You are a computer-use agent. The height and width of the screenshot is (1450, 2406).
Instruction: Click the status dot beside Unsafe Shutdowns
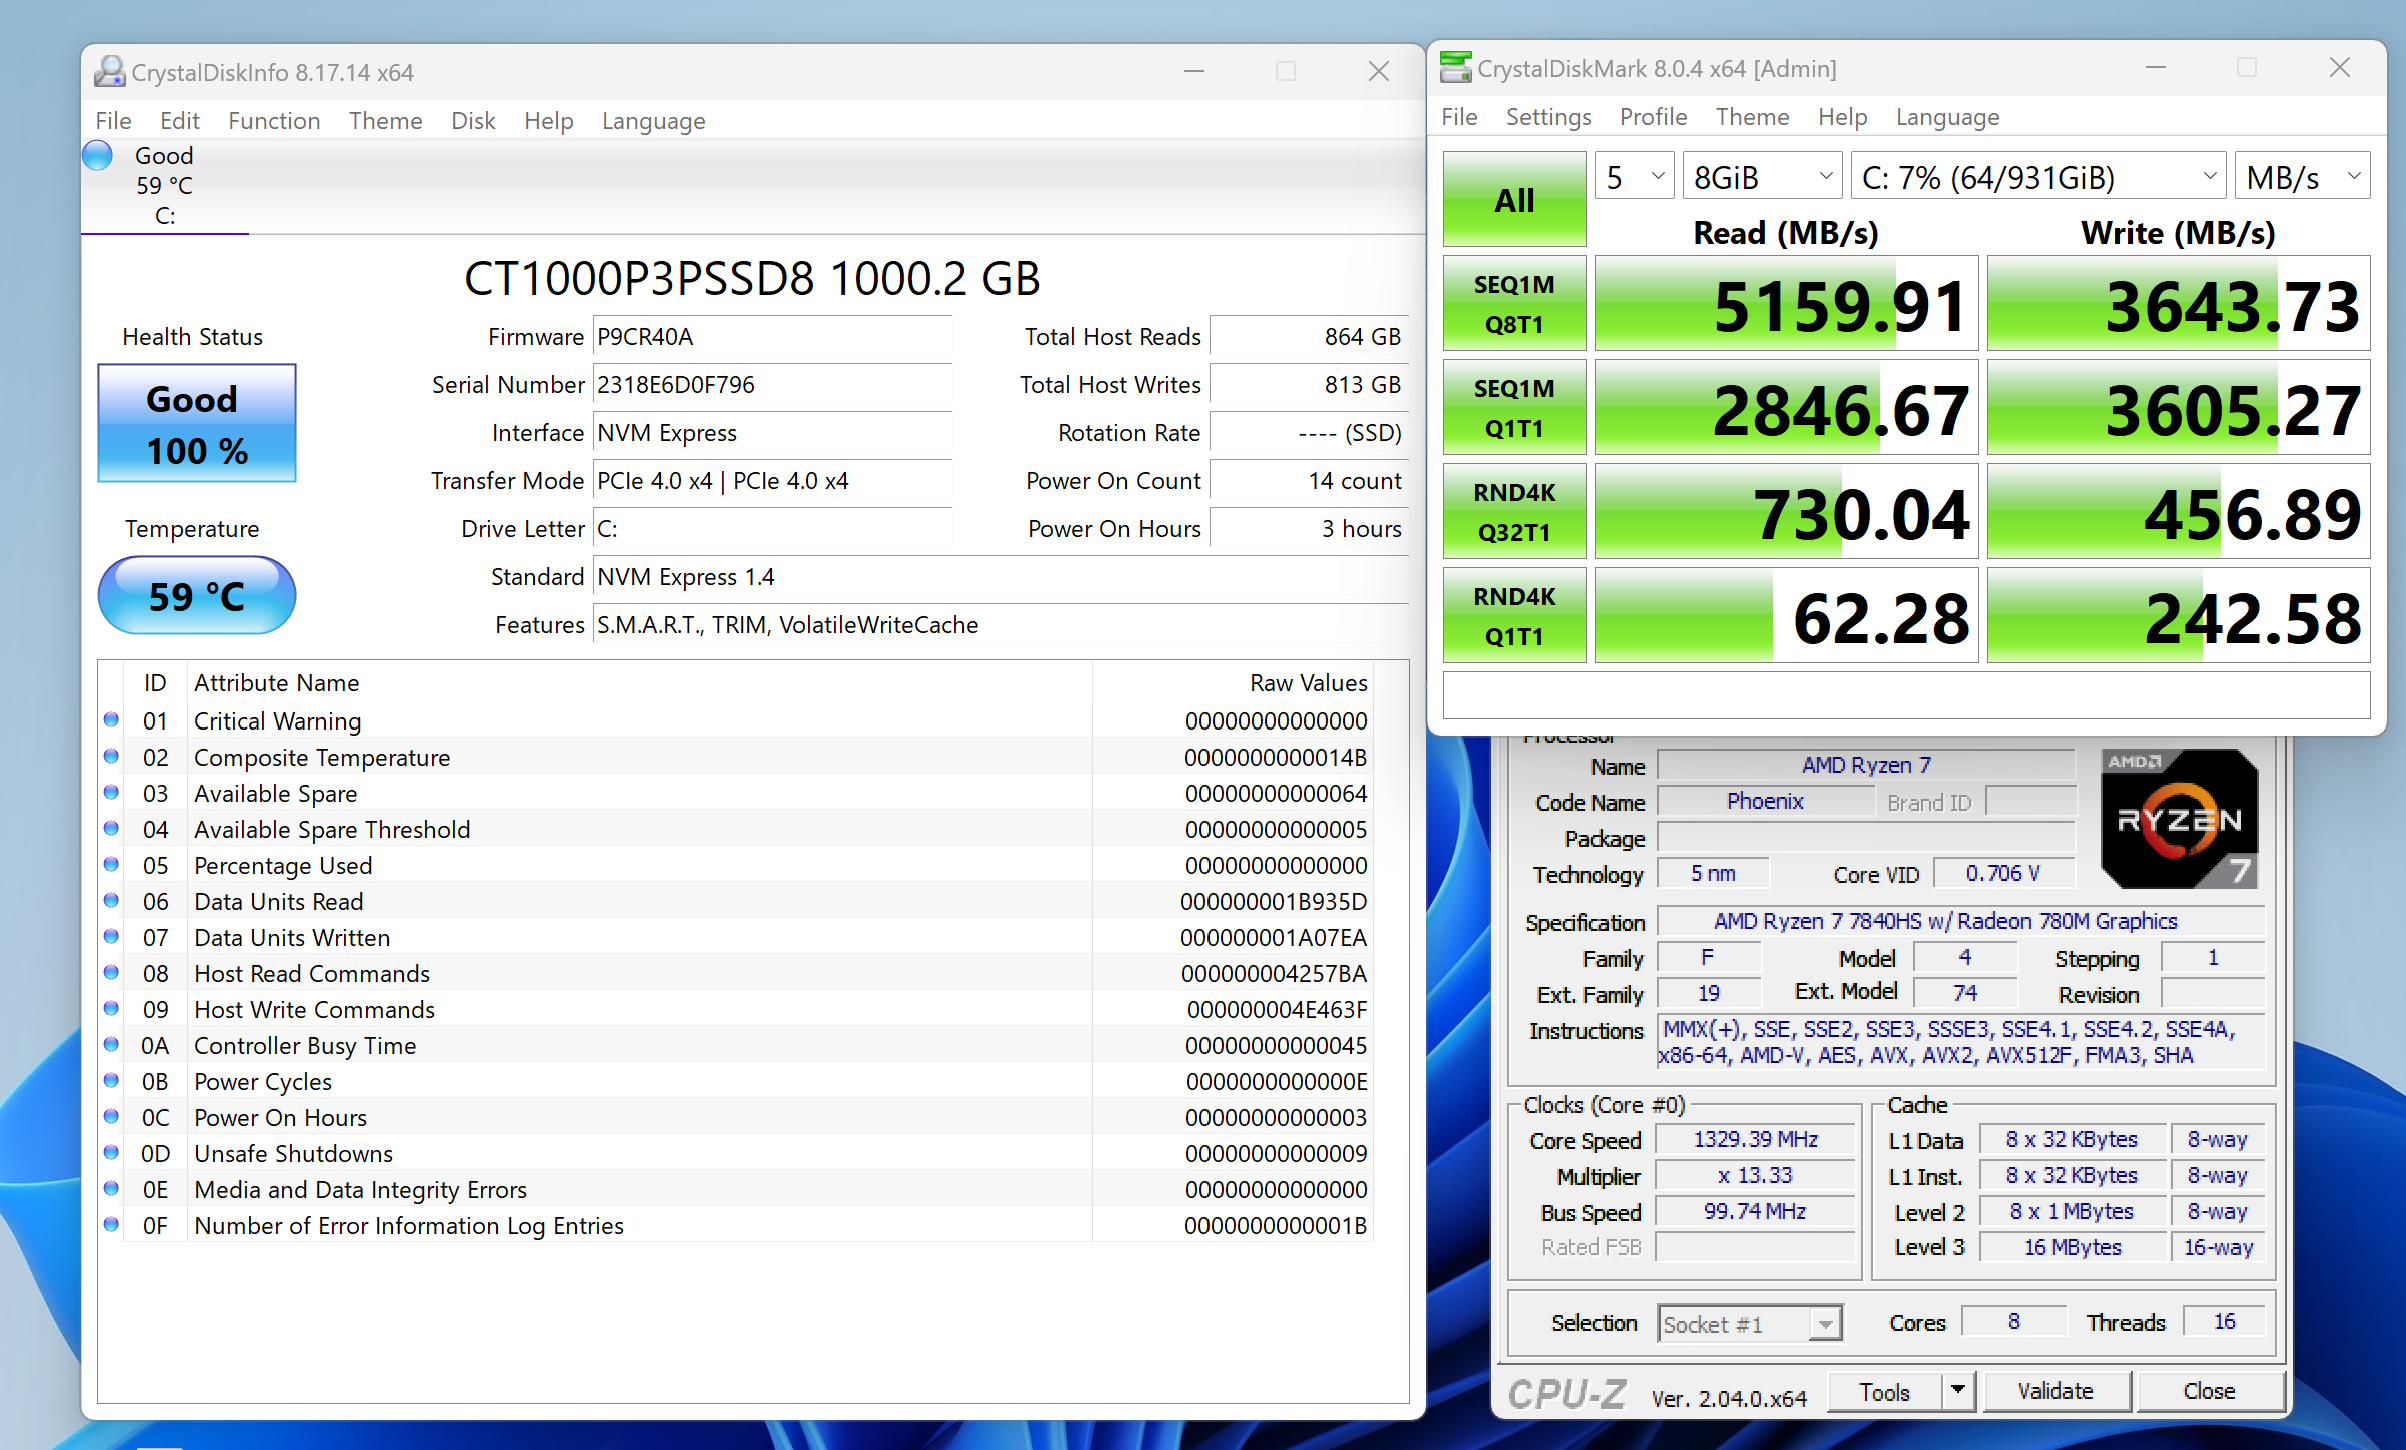pos(111,1153)
